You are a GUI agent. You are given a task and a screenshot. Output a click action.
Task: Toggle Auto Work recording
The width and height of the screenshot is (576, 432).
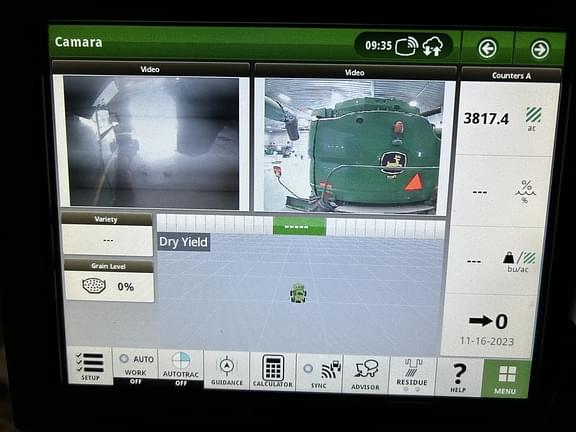point(135,366)
